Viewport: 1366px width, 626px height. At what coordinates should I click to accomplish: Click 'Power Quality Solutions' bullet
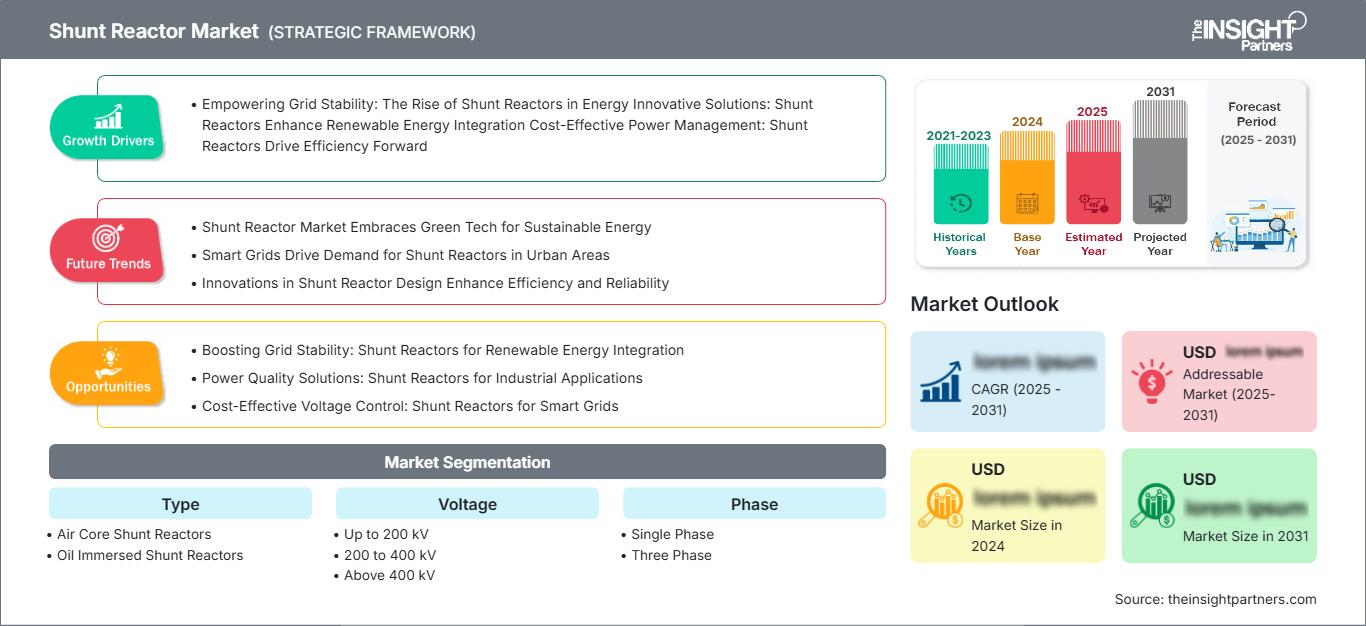pos(422,378)
